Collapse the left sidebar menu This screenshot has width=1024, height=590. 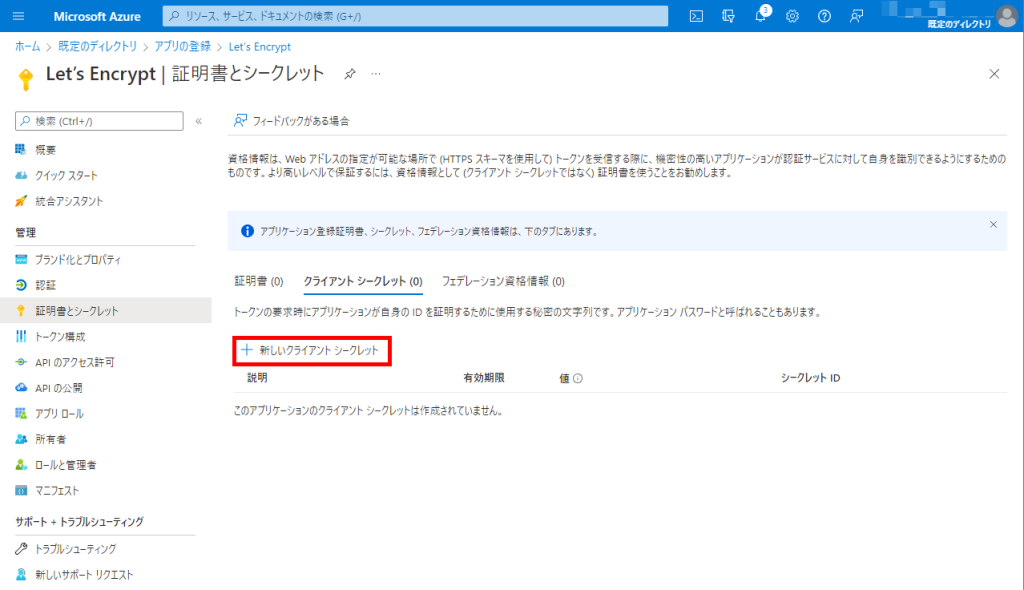pyautogui.click(x=199, y=121)
